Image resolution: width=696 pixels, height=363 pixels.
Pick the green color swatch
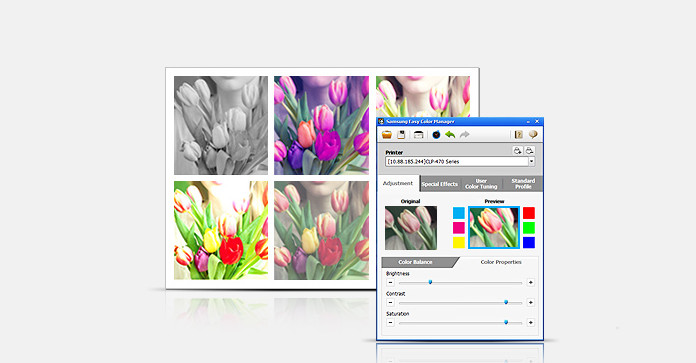pos(529,228)
